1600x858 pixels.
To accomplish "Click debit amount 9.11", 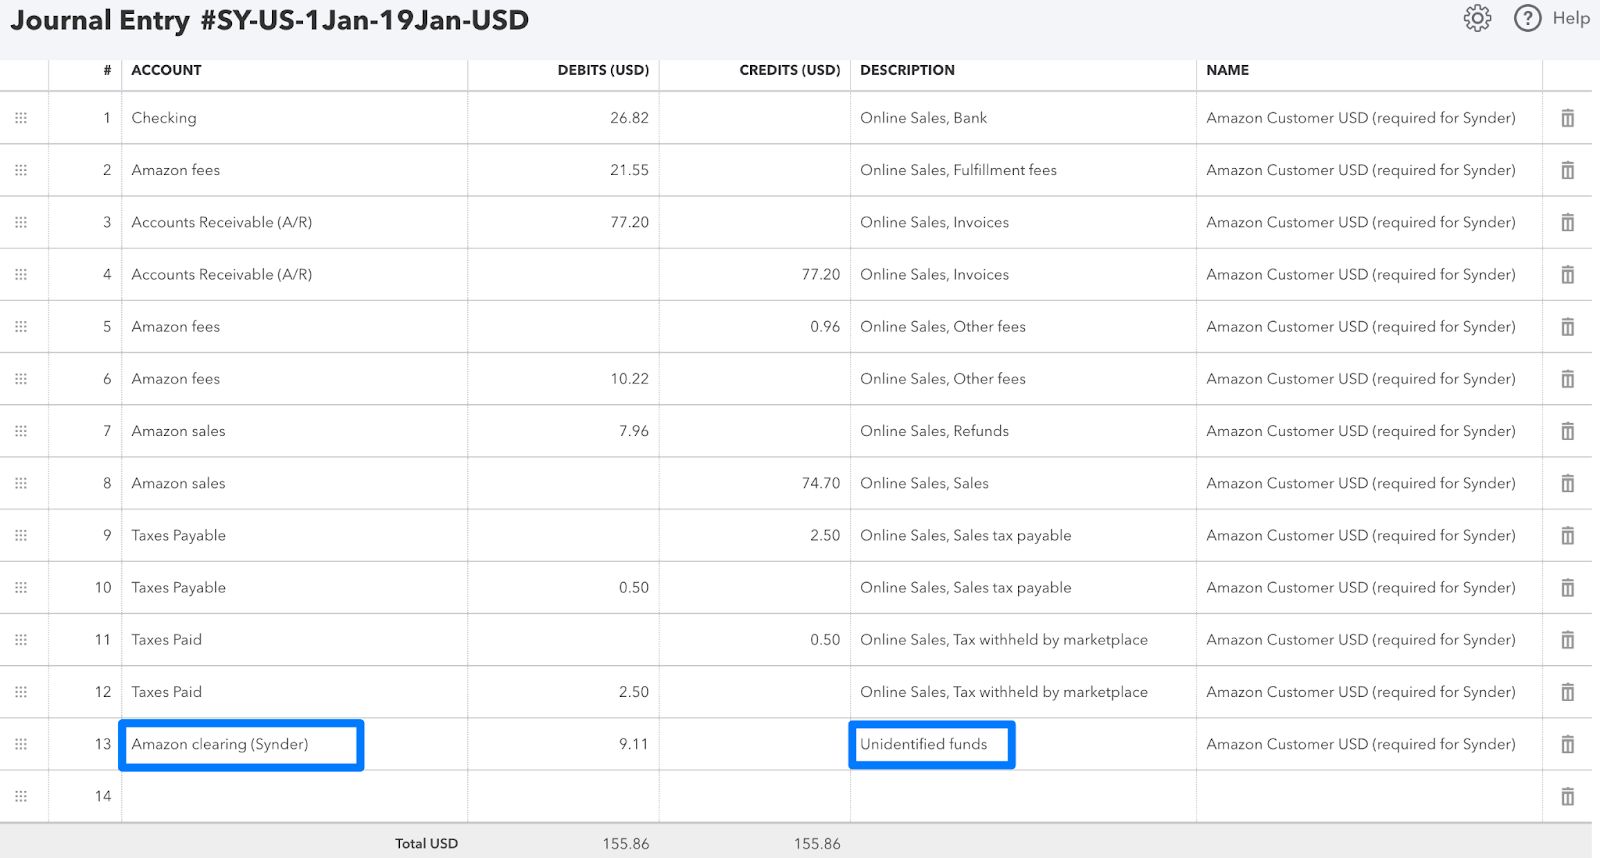I will click(x=633, y=744).
